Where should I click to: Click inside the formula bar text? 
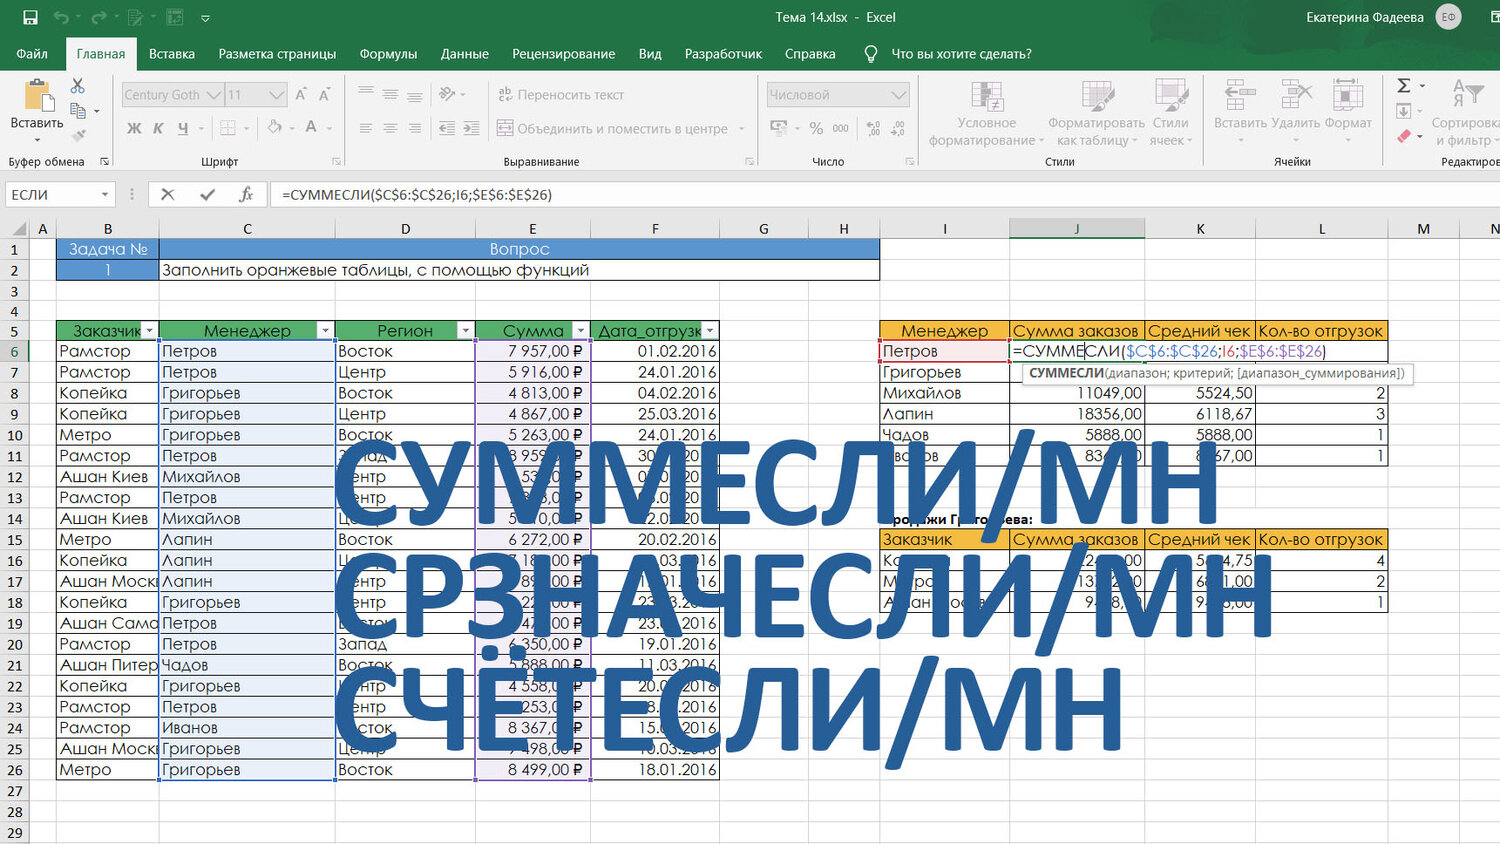pyautogui.click(x=417, y=195)
